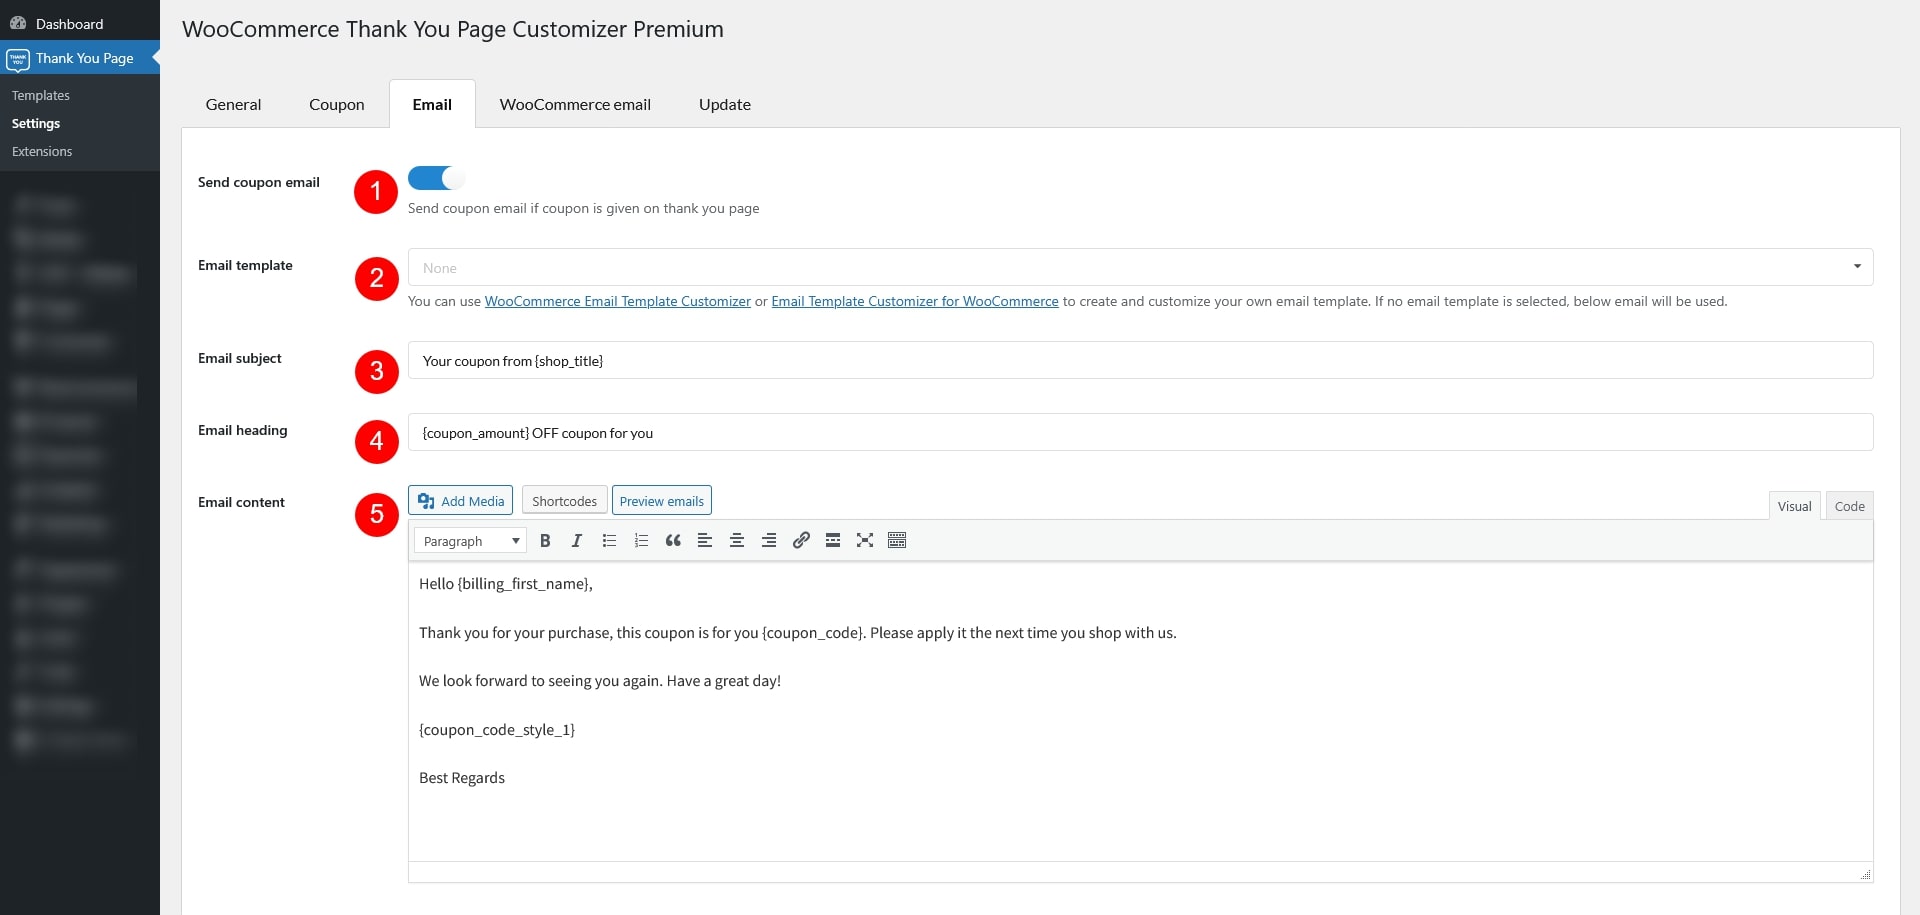Insert a bulleted list in editor
This screenshot has width=1920, height=915.
609,541
